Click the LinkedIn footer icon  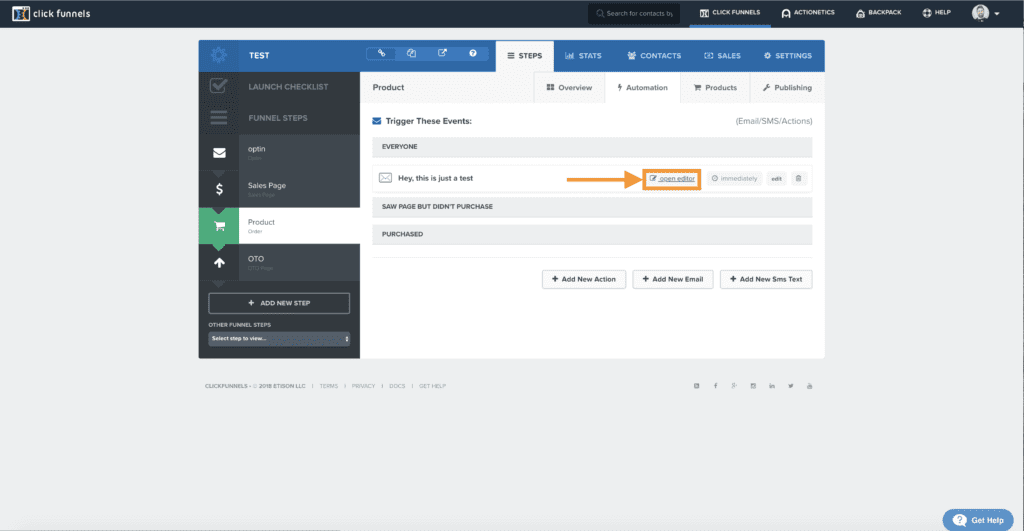pos(772,386)
